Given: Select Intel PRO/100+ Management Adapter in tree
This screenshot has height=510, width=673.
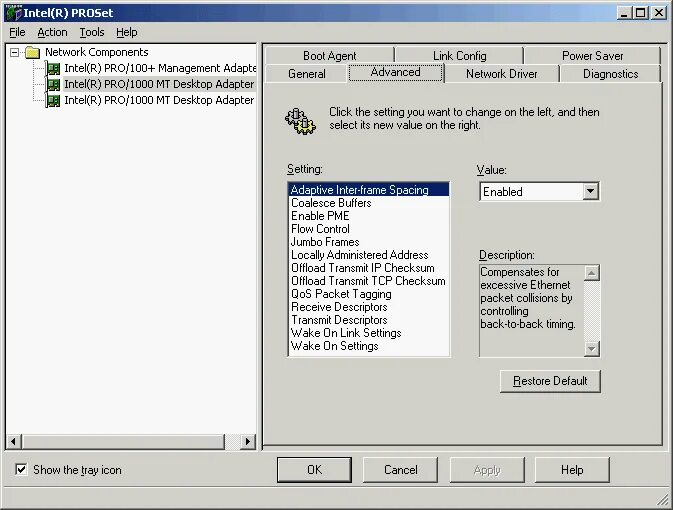Looking at the screenshot, I should point(160,68).
